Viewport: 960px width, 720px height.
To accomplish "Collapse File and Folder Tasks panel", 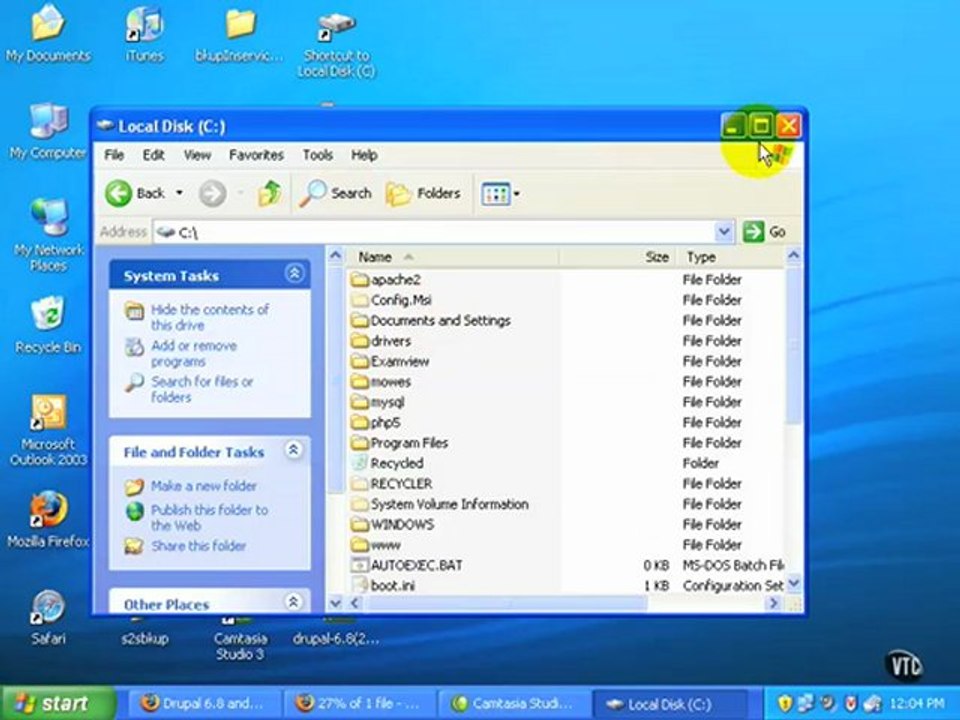I will [x=293, y=451].
